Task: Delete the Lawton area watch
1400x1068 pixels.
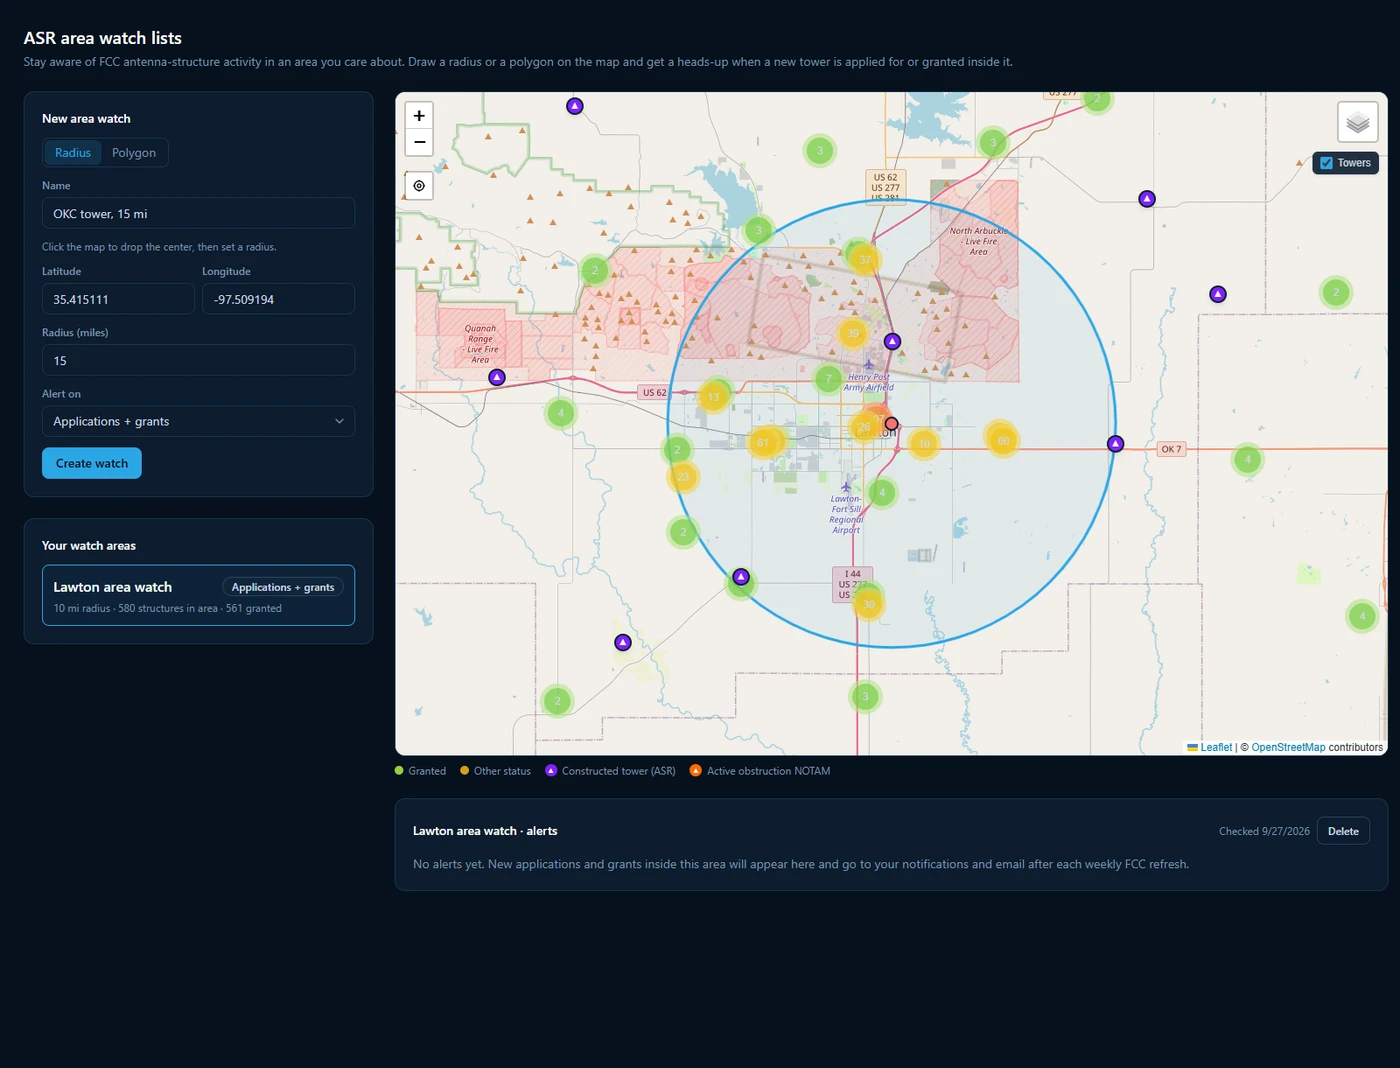Action: [1343, 831]
